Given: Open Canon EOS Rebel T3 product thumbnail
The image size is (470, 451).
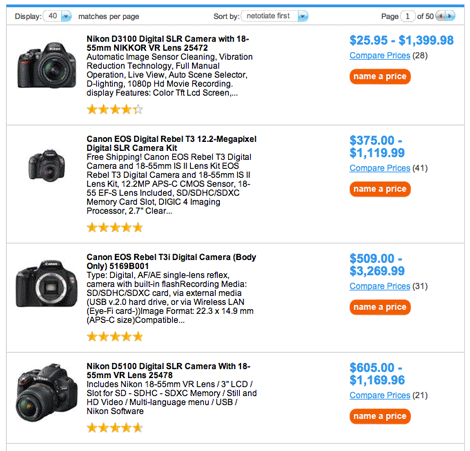Looking at the screenshot, I should click(x=47, y=165).
